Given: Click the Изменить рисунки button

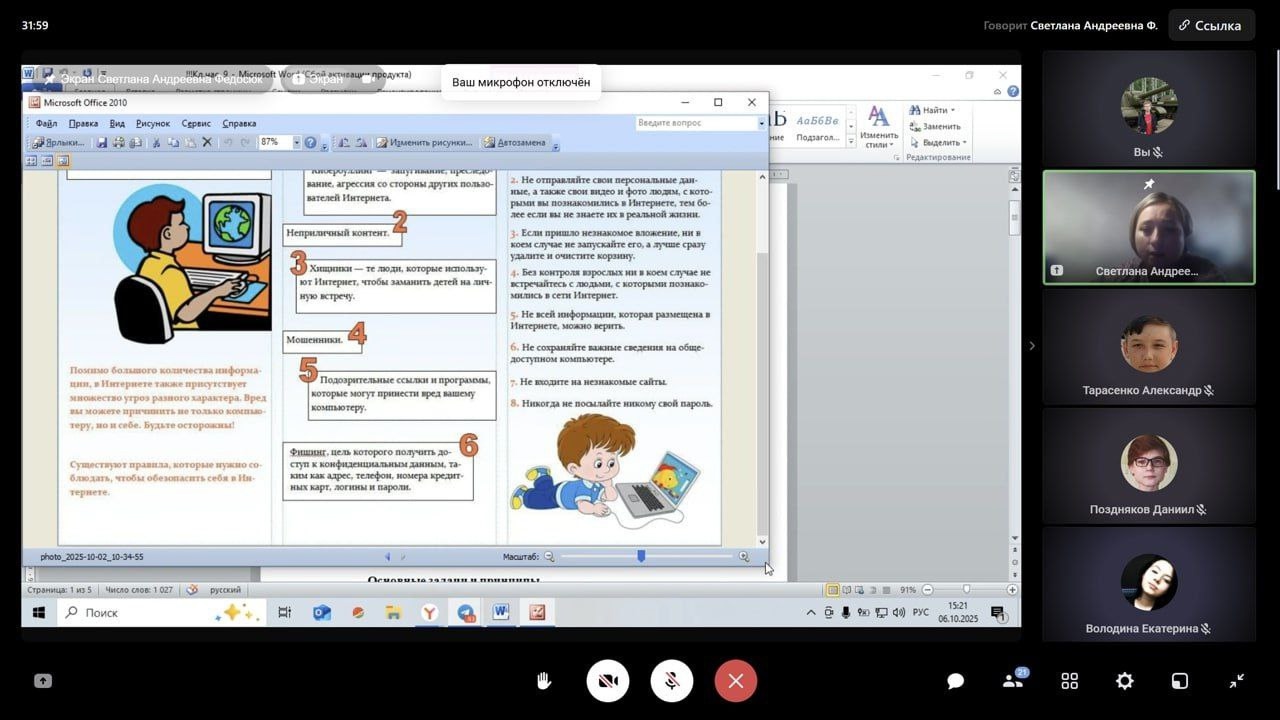Looking at the screenshot, I should pos(423,143).
